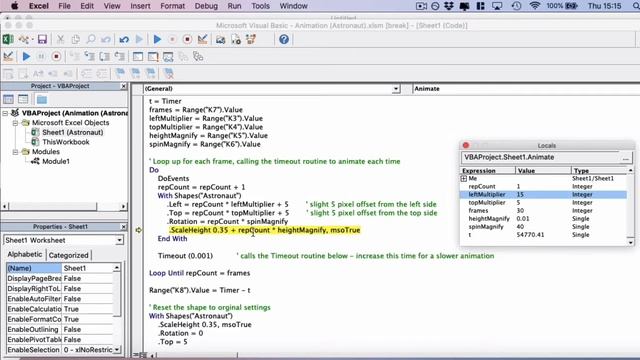Open the Locals Window from the Debug toolbar
Viewport: 640px width, 360px height.
[138, 56]
